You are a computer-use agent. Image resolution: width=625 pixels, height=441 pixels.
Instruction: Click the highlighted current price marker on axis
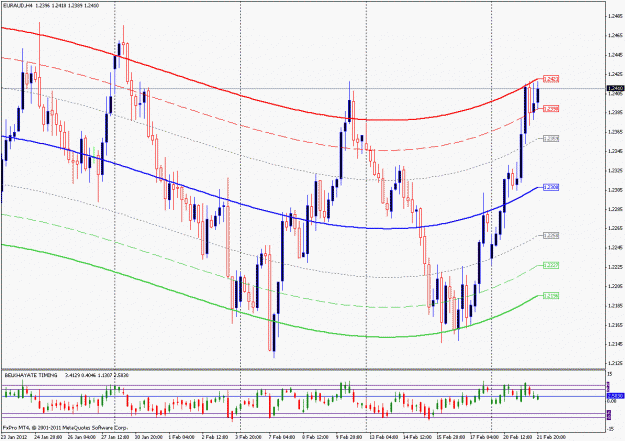(615, 88)
